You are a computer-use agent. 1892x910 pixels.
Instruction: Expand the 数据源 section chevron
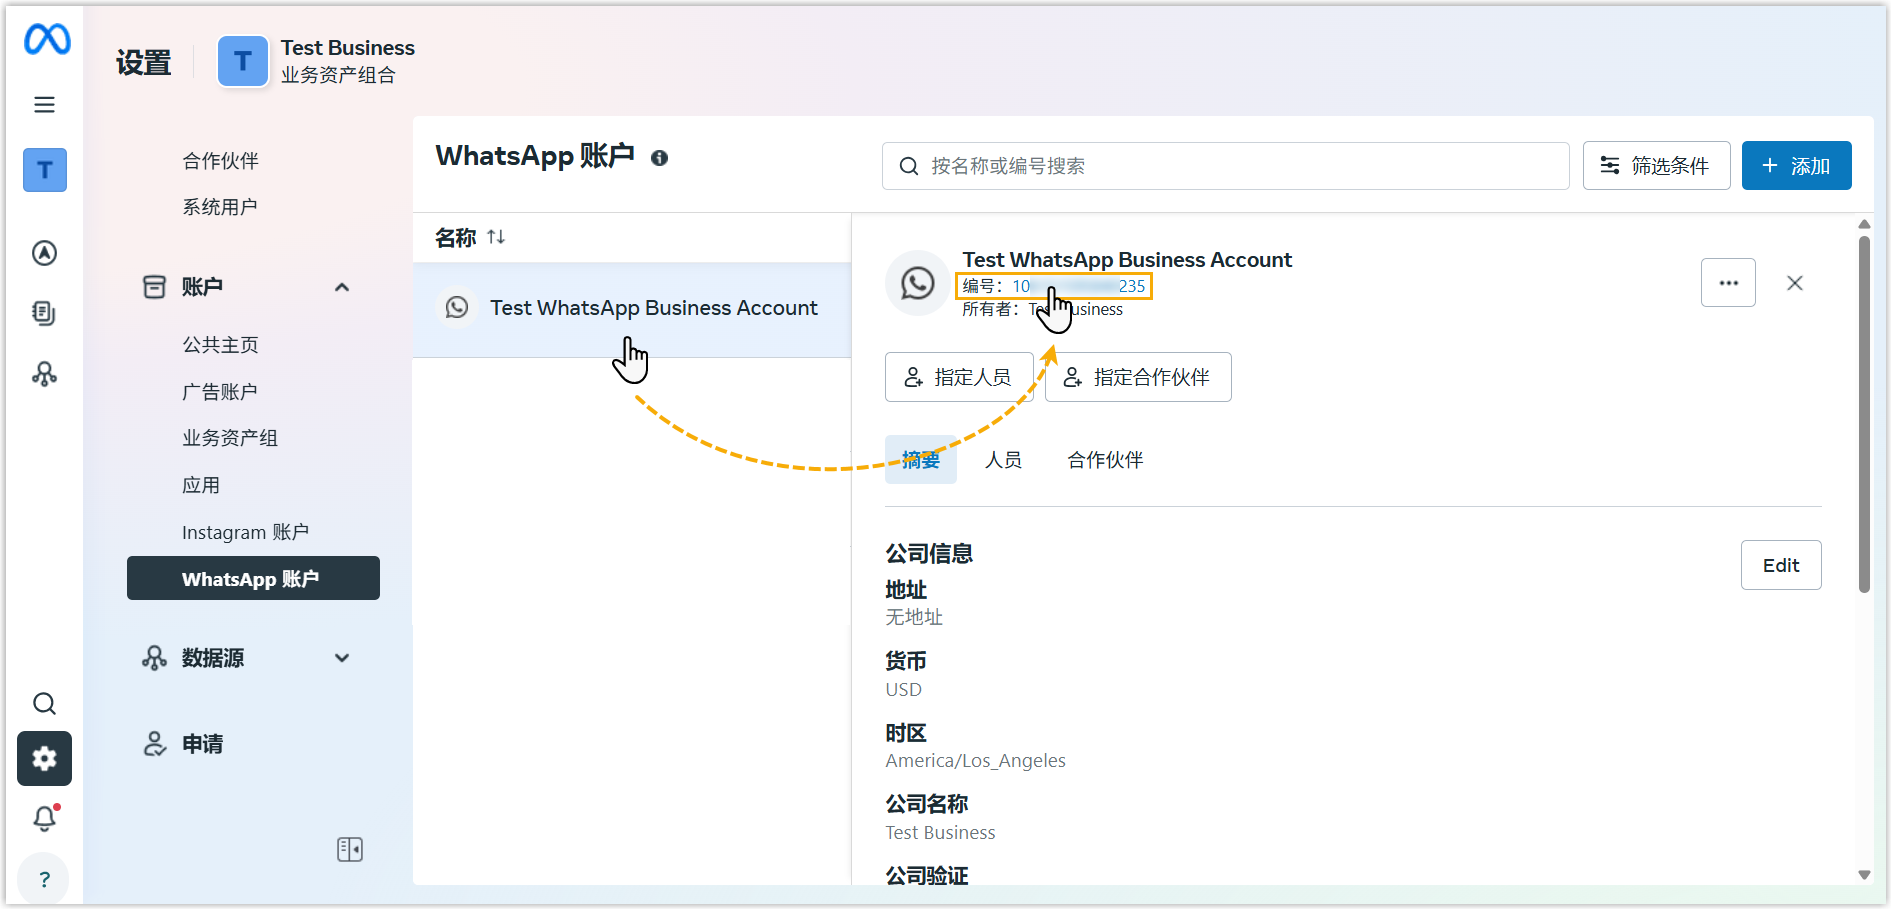(342, 658)
